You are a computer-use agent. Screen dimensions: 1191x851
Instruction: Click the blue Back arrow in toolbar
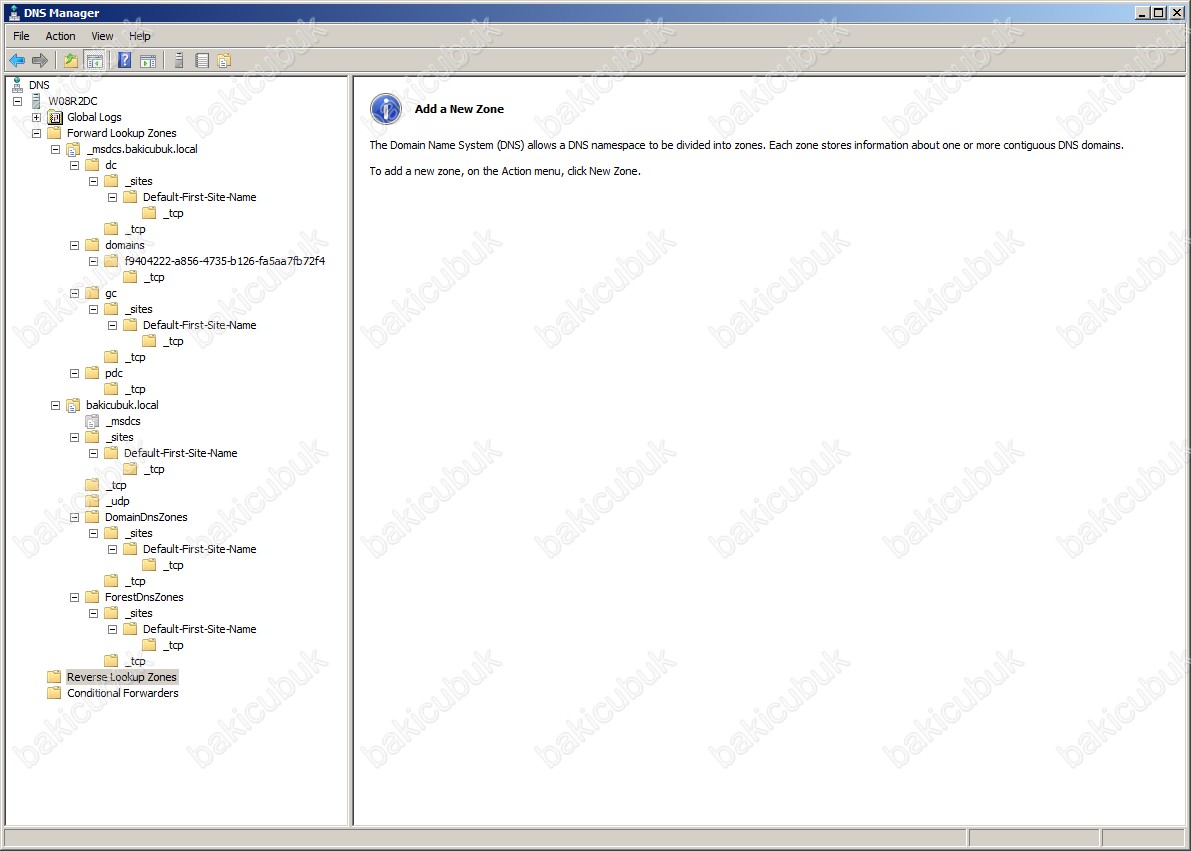(17, 61)
